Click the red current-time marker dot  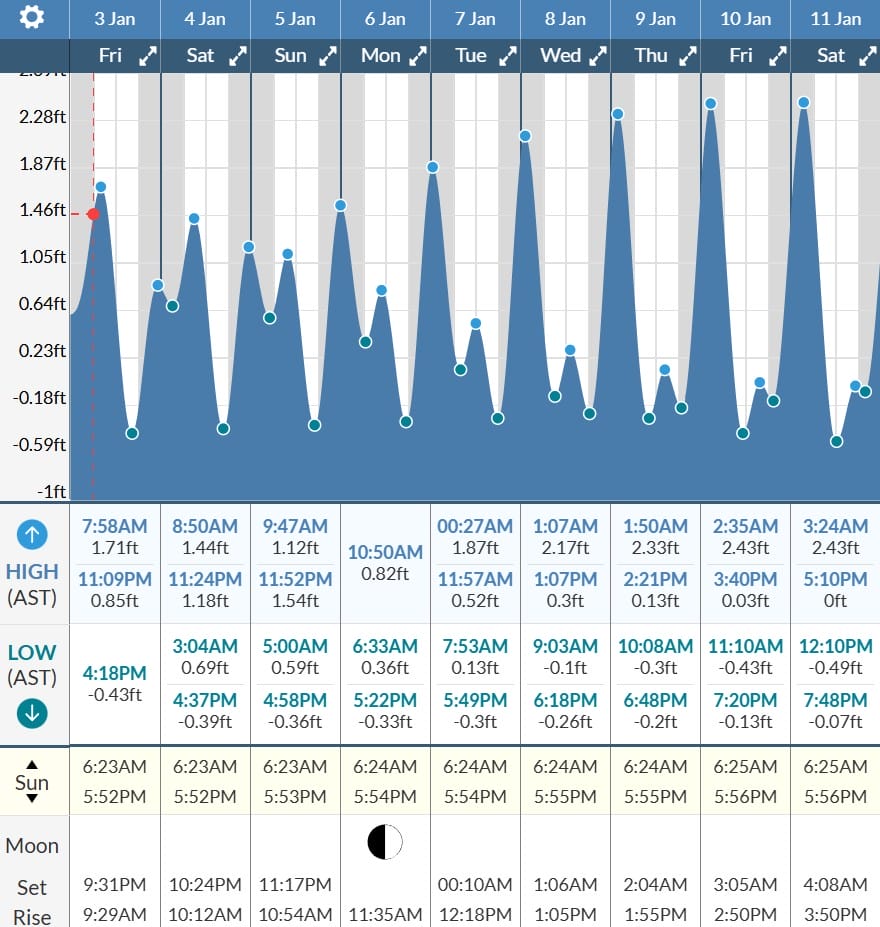pos(93,214)
